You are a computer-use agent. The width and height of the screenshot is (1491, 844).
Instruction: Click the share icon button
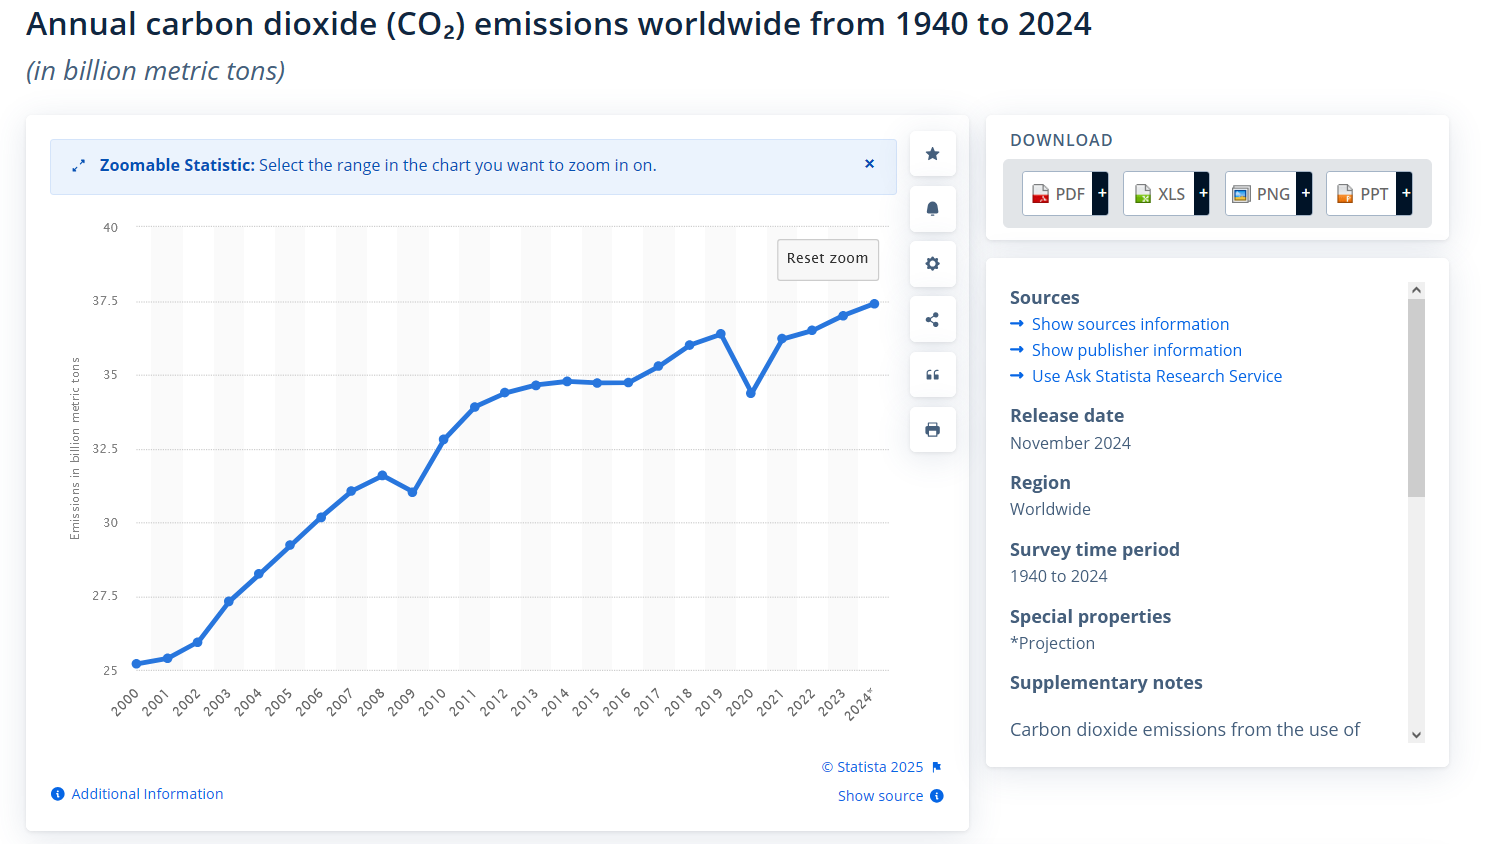932,320
